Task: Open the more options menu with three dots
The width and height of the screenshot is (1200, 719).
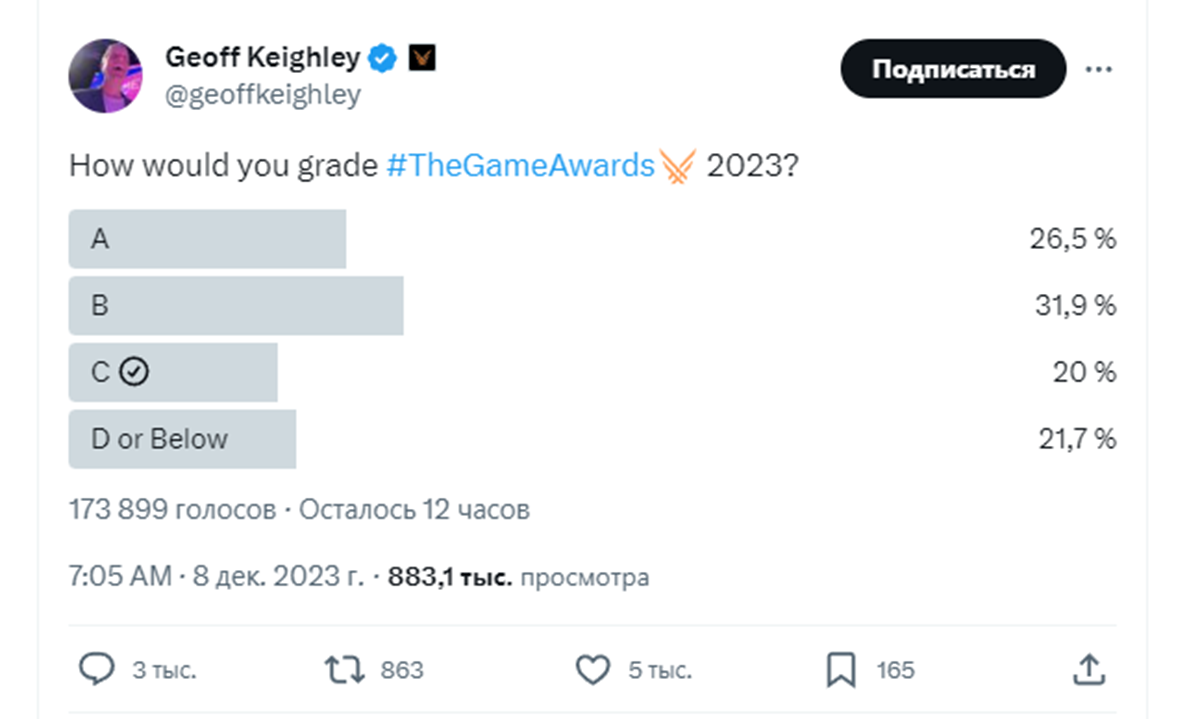Action: [1100, 69]
